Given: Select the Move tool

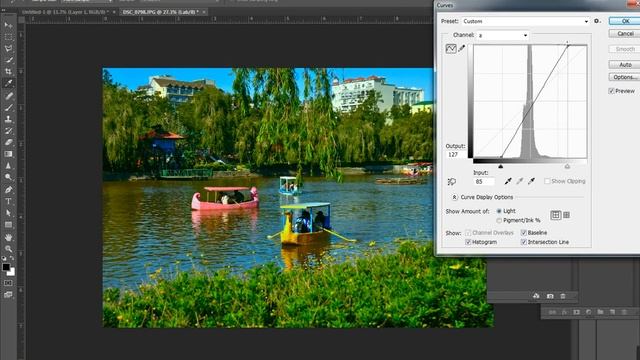Looking at the screenshot, I should (x=8, y=25).
